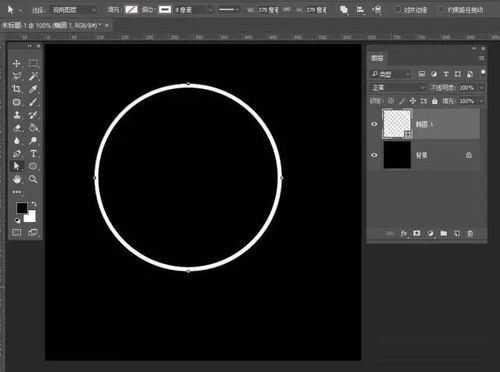Hide the black background layer
Viewport: 500px width, 372px height.
click(x=374, y=155)
